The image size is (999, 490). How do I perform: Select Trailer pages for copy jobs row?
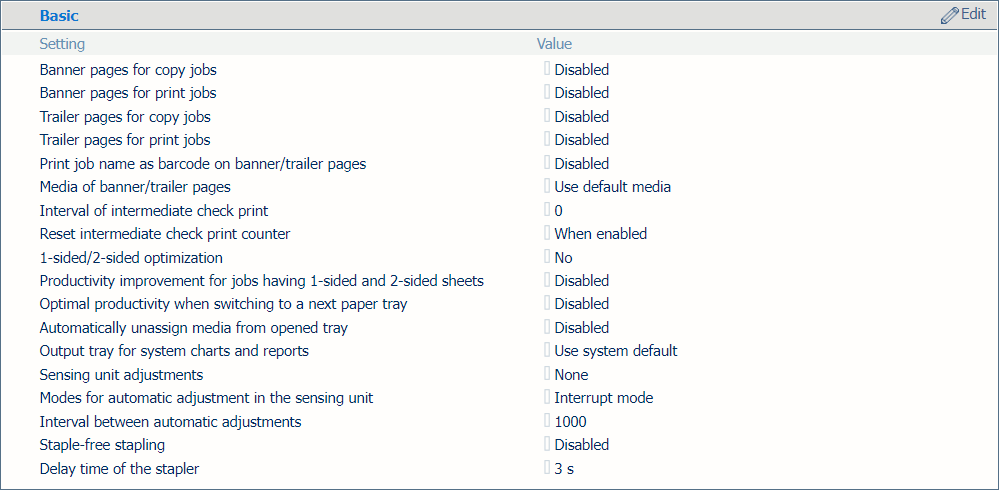pos(125,117)
